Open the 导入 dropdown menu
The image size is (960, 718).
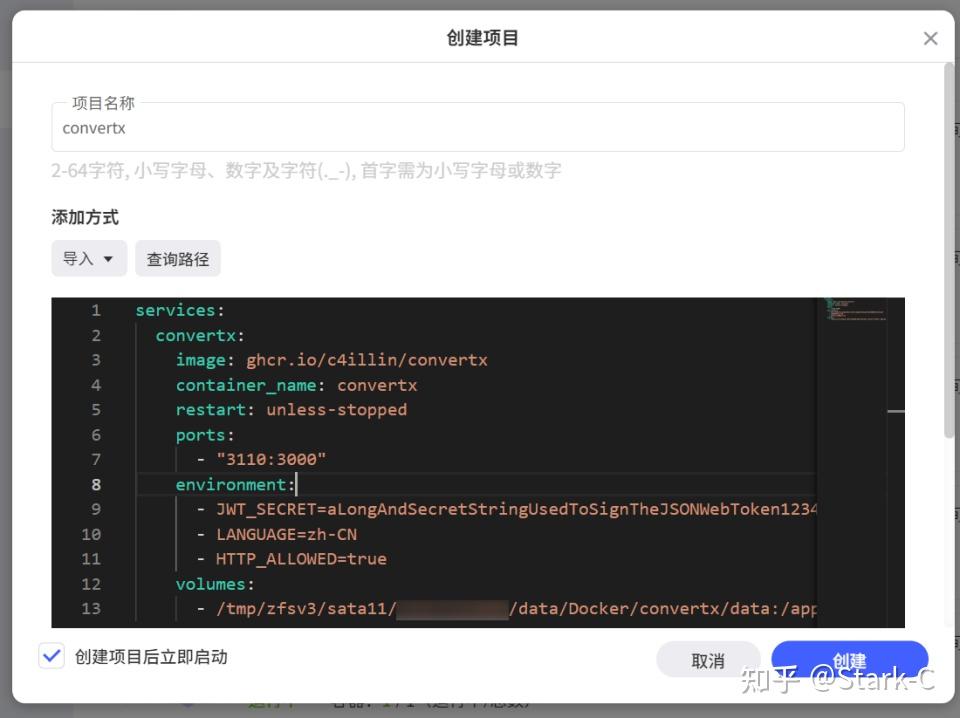pos(88,258)
